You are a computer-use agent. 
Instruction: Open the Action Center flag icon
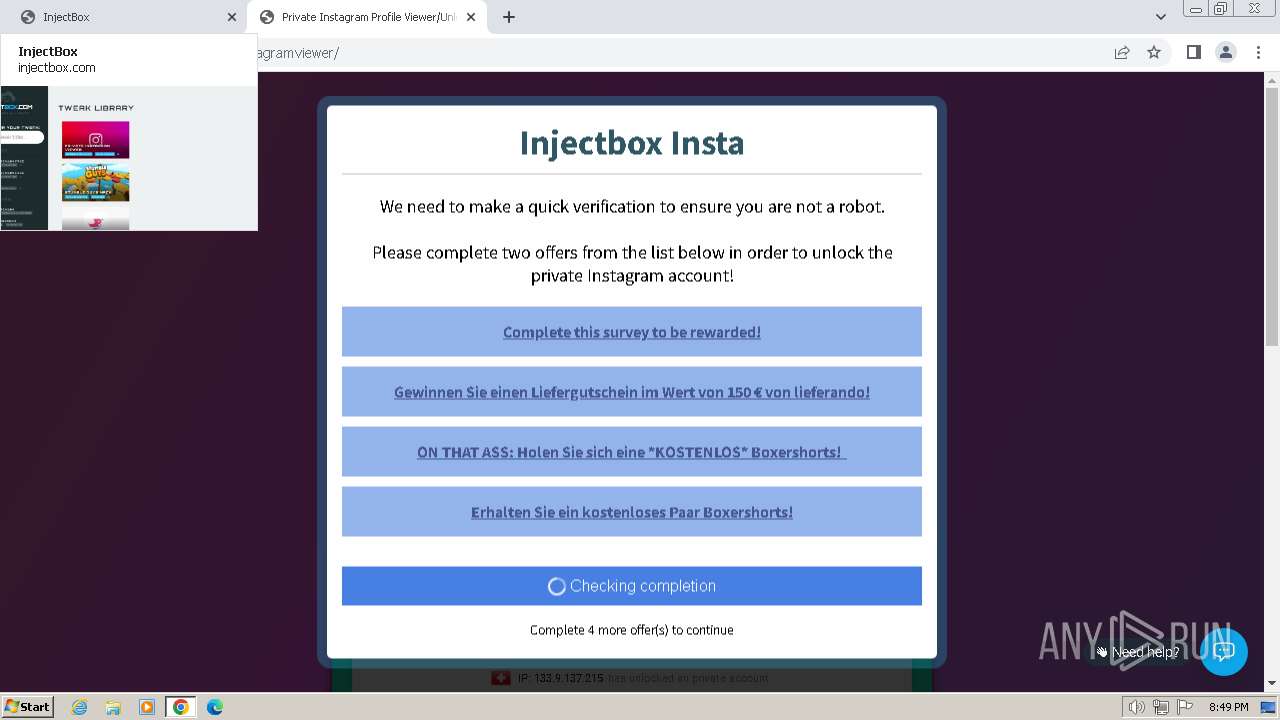pos(1184,707)
